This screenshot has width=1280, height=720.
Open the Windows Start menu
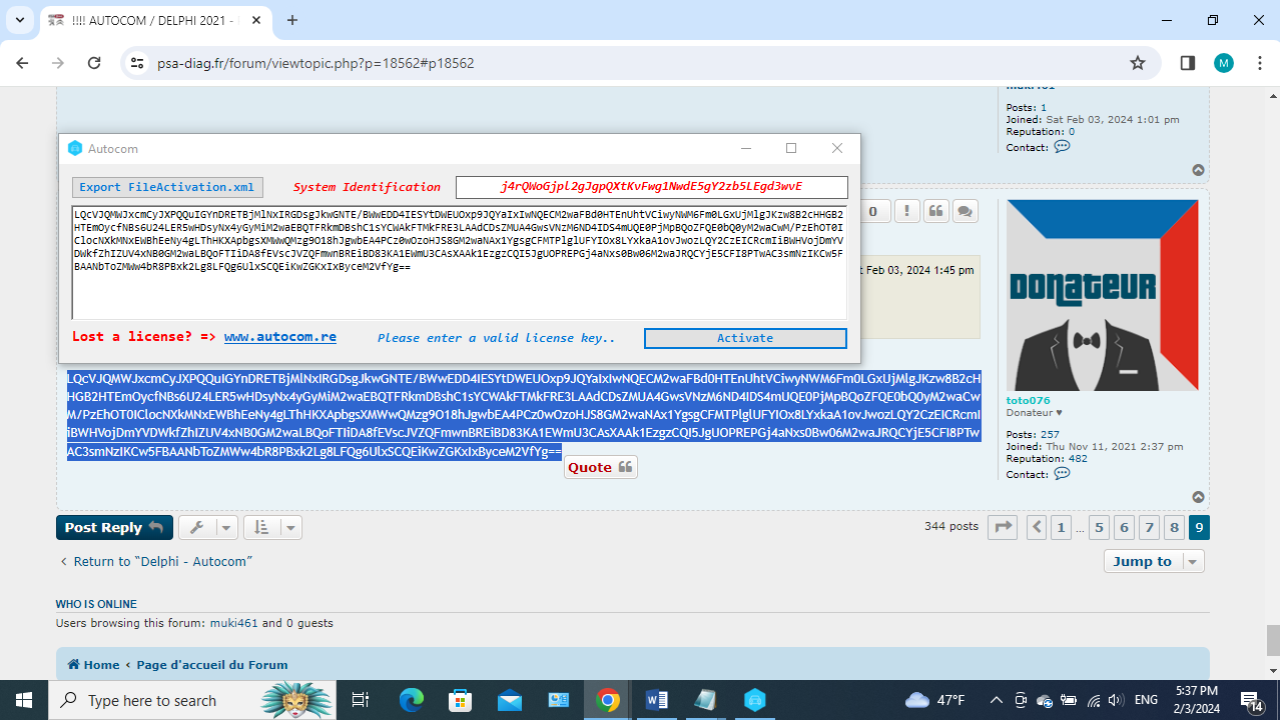(x=23, y=700)
